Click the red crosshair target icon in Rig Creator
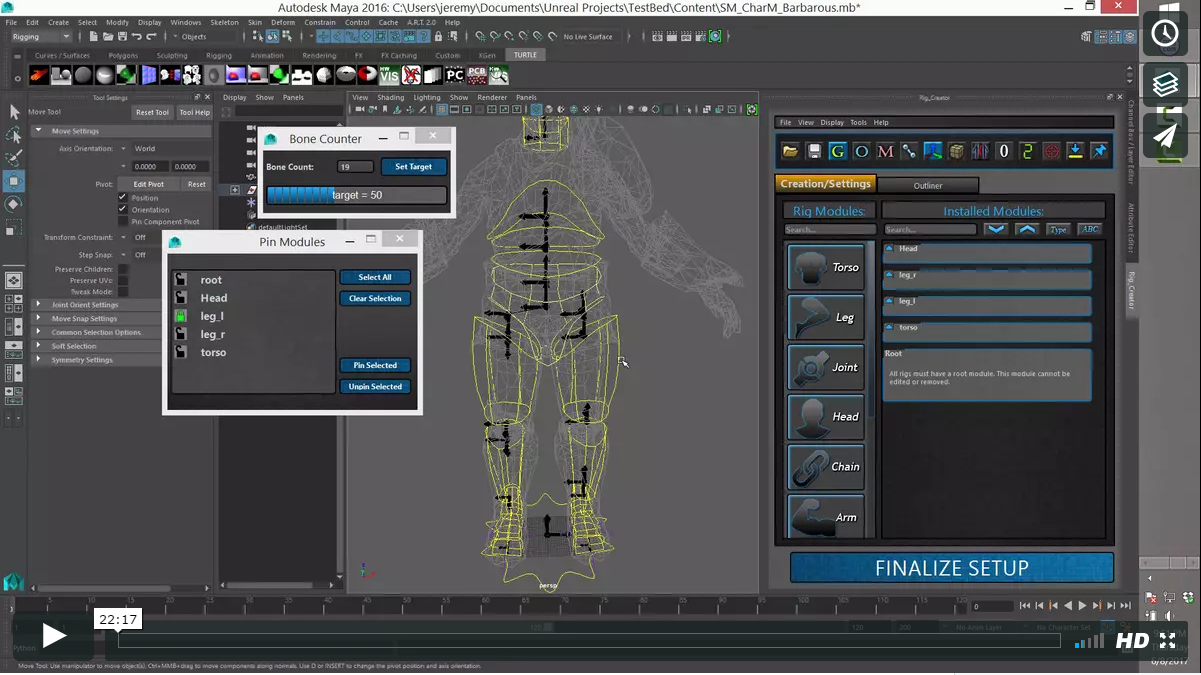This screenshot has height=675, width=1201. click(x=1051, y=151)
